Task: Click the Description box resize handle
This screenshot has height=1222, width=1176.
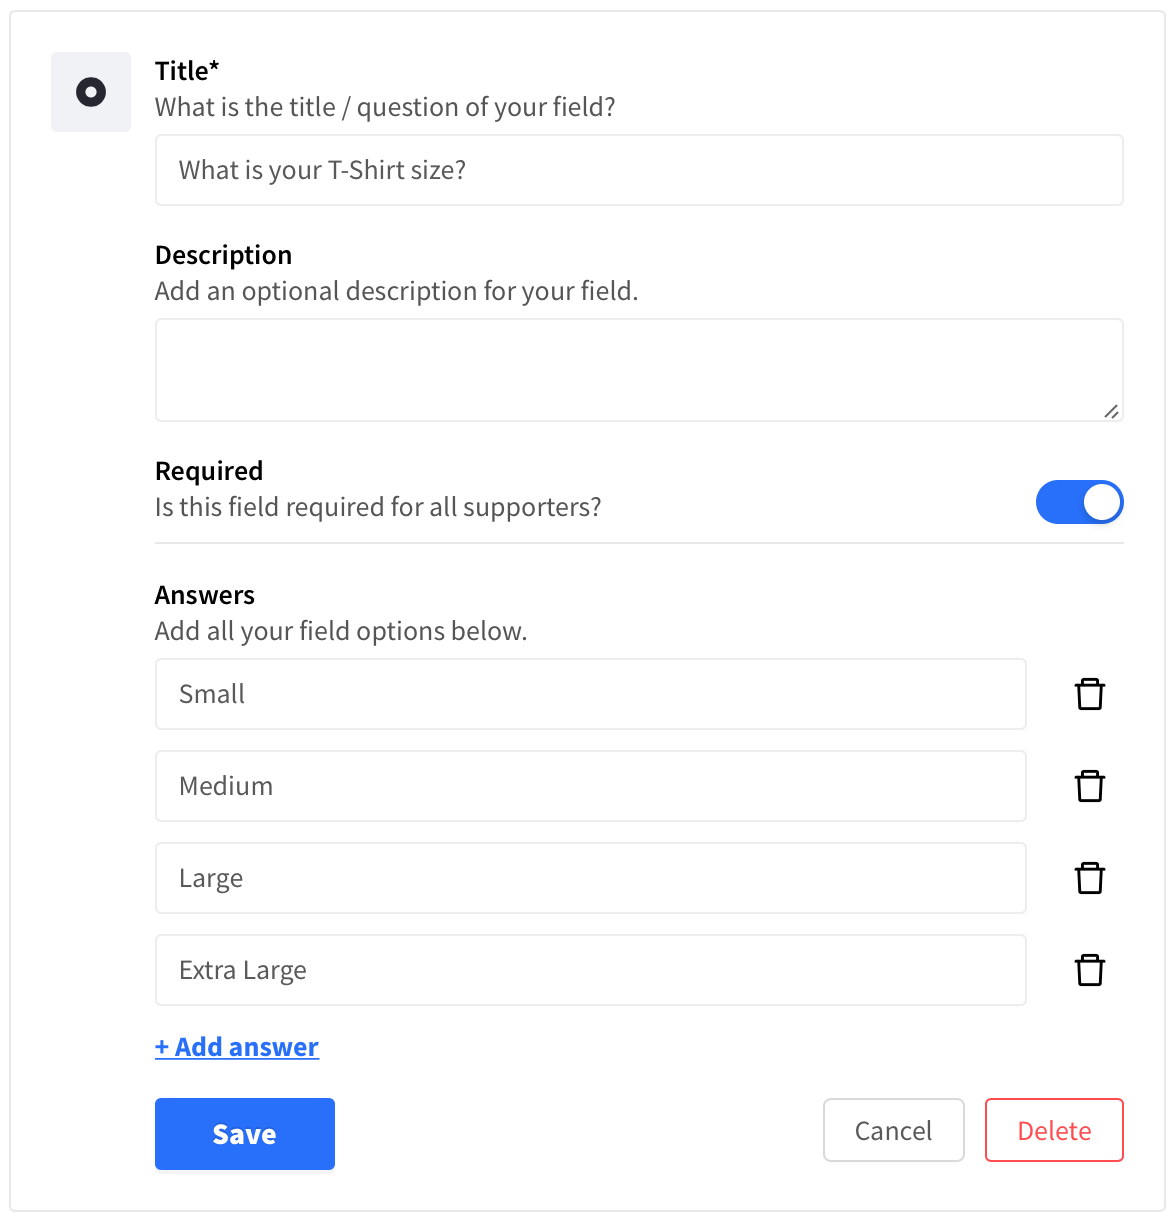Action: click(1111, 411)
